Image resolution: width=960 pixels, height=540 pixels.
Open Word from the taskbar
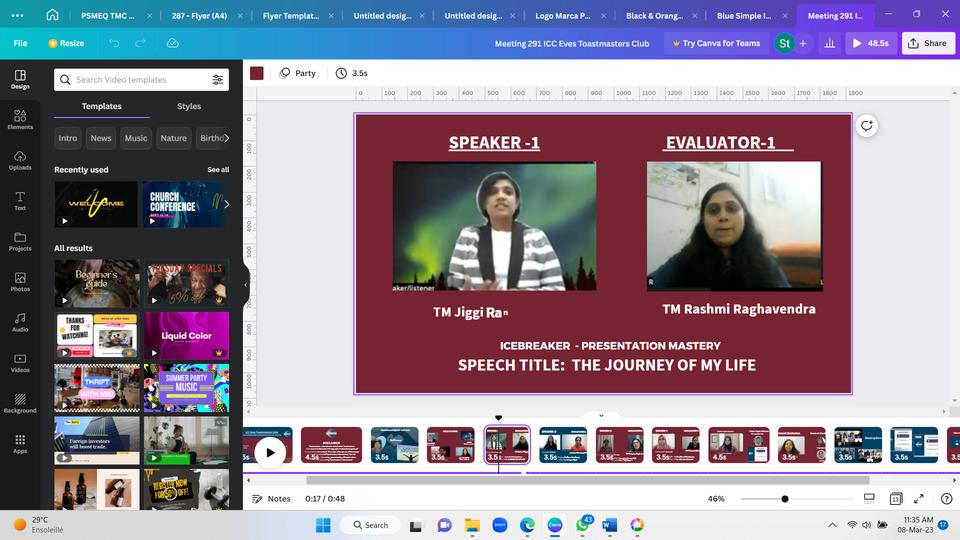pyautogui.click(x=609, y=525)
